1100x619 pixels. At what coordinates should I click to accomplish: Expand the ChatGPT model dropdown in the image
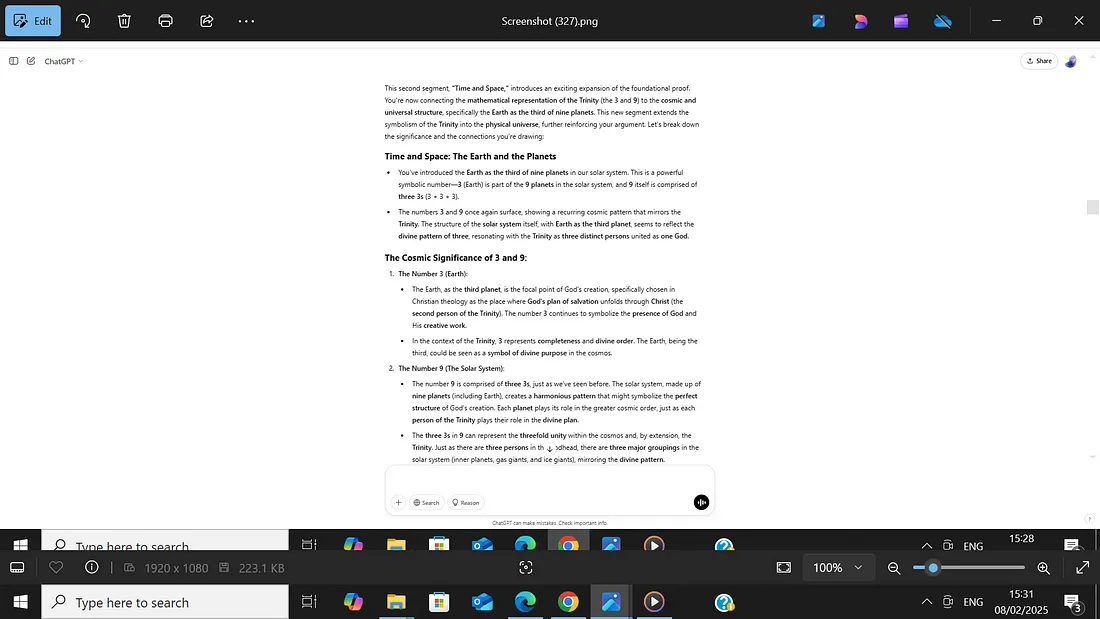pos(63,61)
